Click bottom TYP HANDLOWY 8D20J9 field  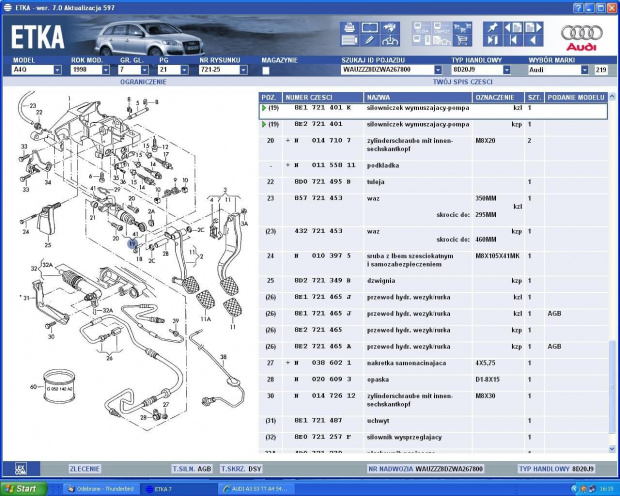click(x=556, y=469)
